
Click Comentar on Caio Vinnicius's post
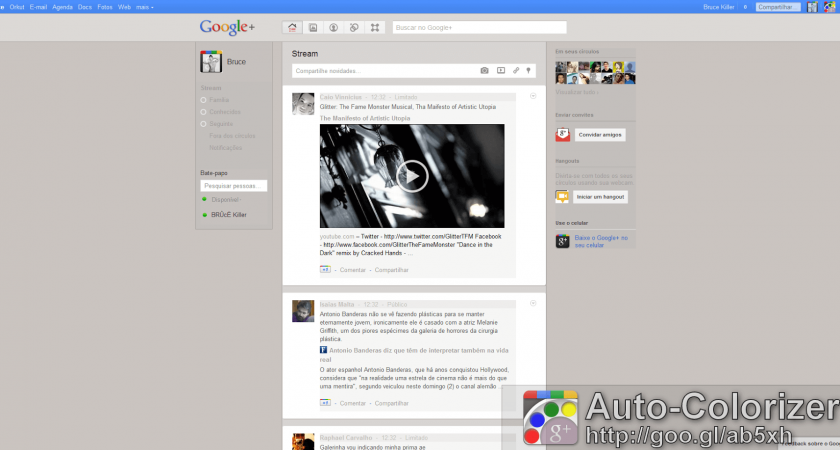pyautogui.click(x=352, y=270)
